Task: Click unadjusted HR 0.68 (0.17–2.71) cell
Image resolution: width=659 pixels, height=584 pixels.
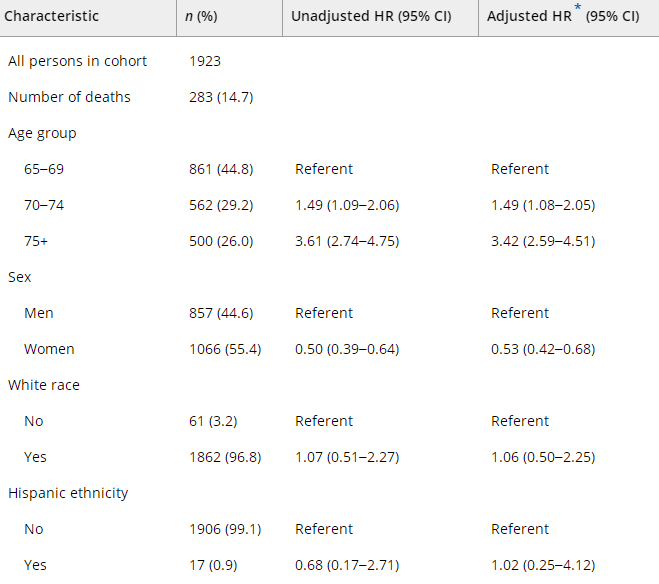Action: click(x=347, y=565)
